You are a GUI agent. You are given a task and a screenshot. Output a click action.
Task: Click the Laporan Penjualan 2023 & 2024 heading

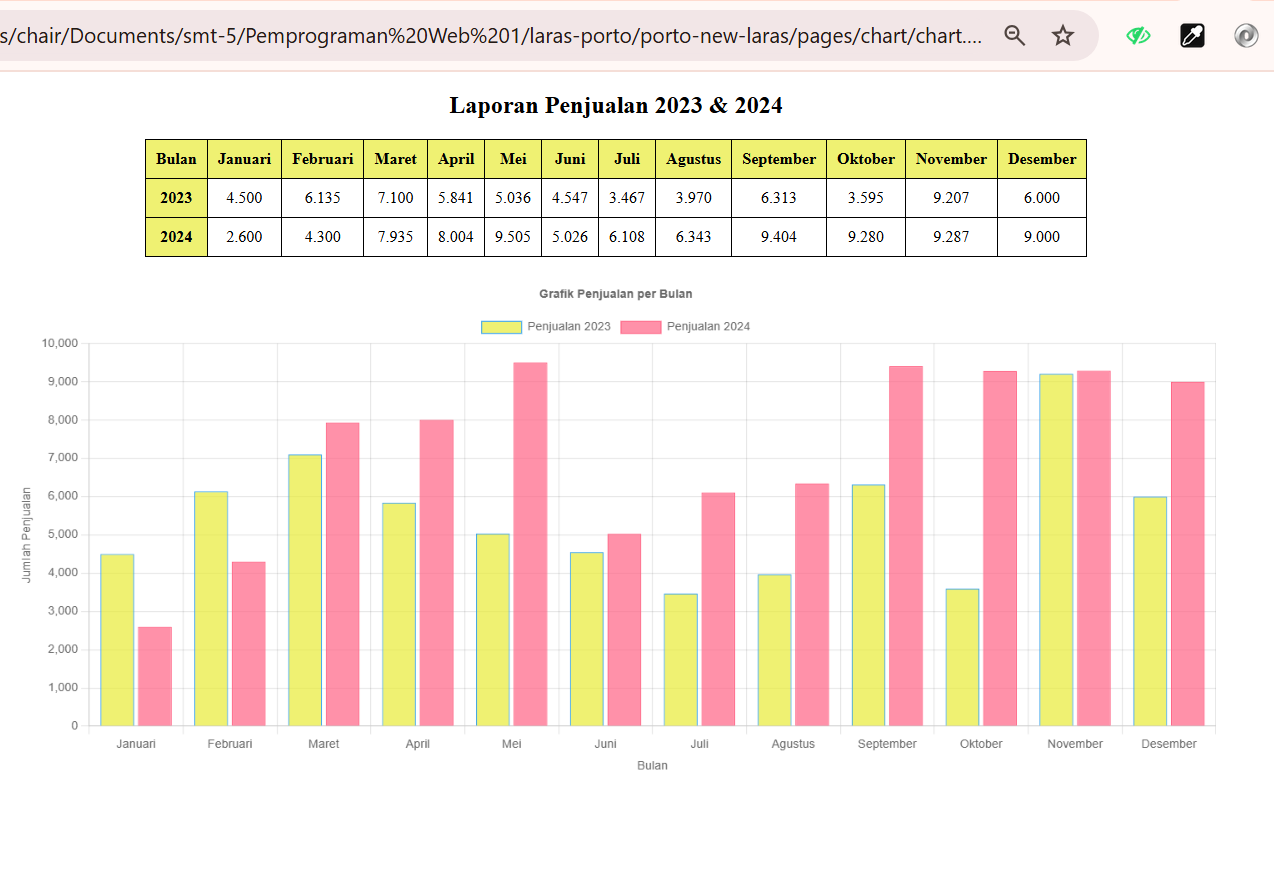click(x=616, y=105)
